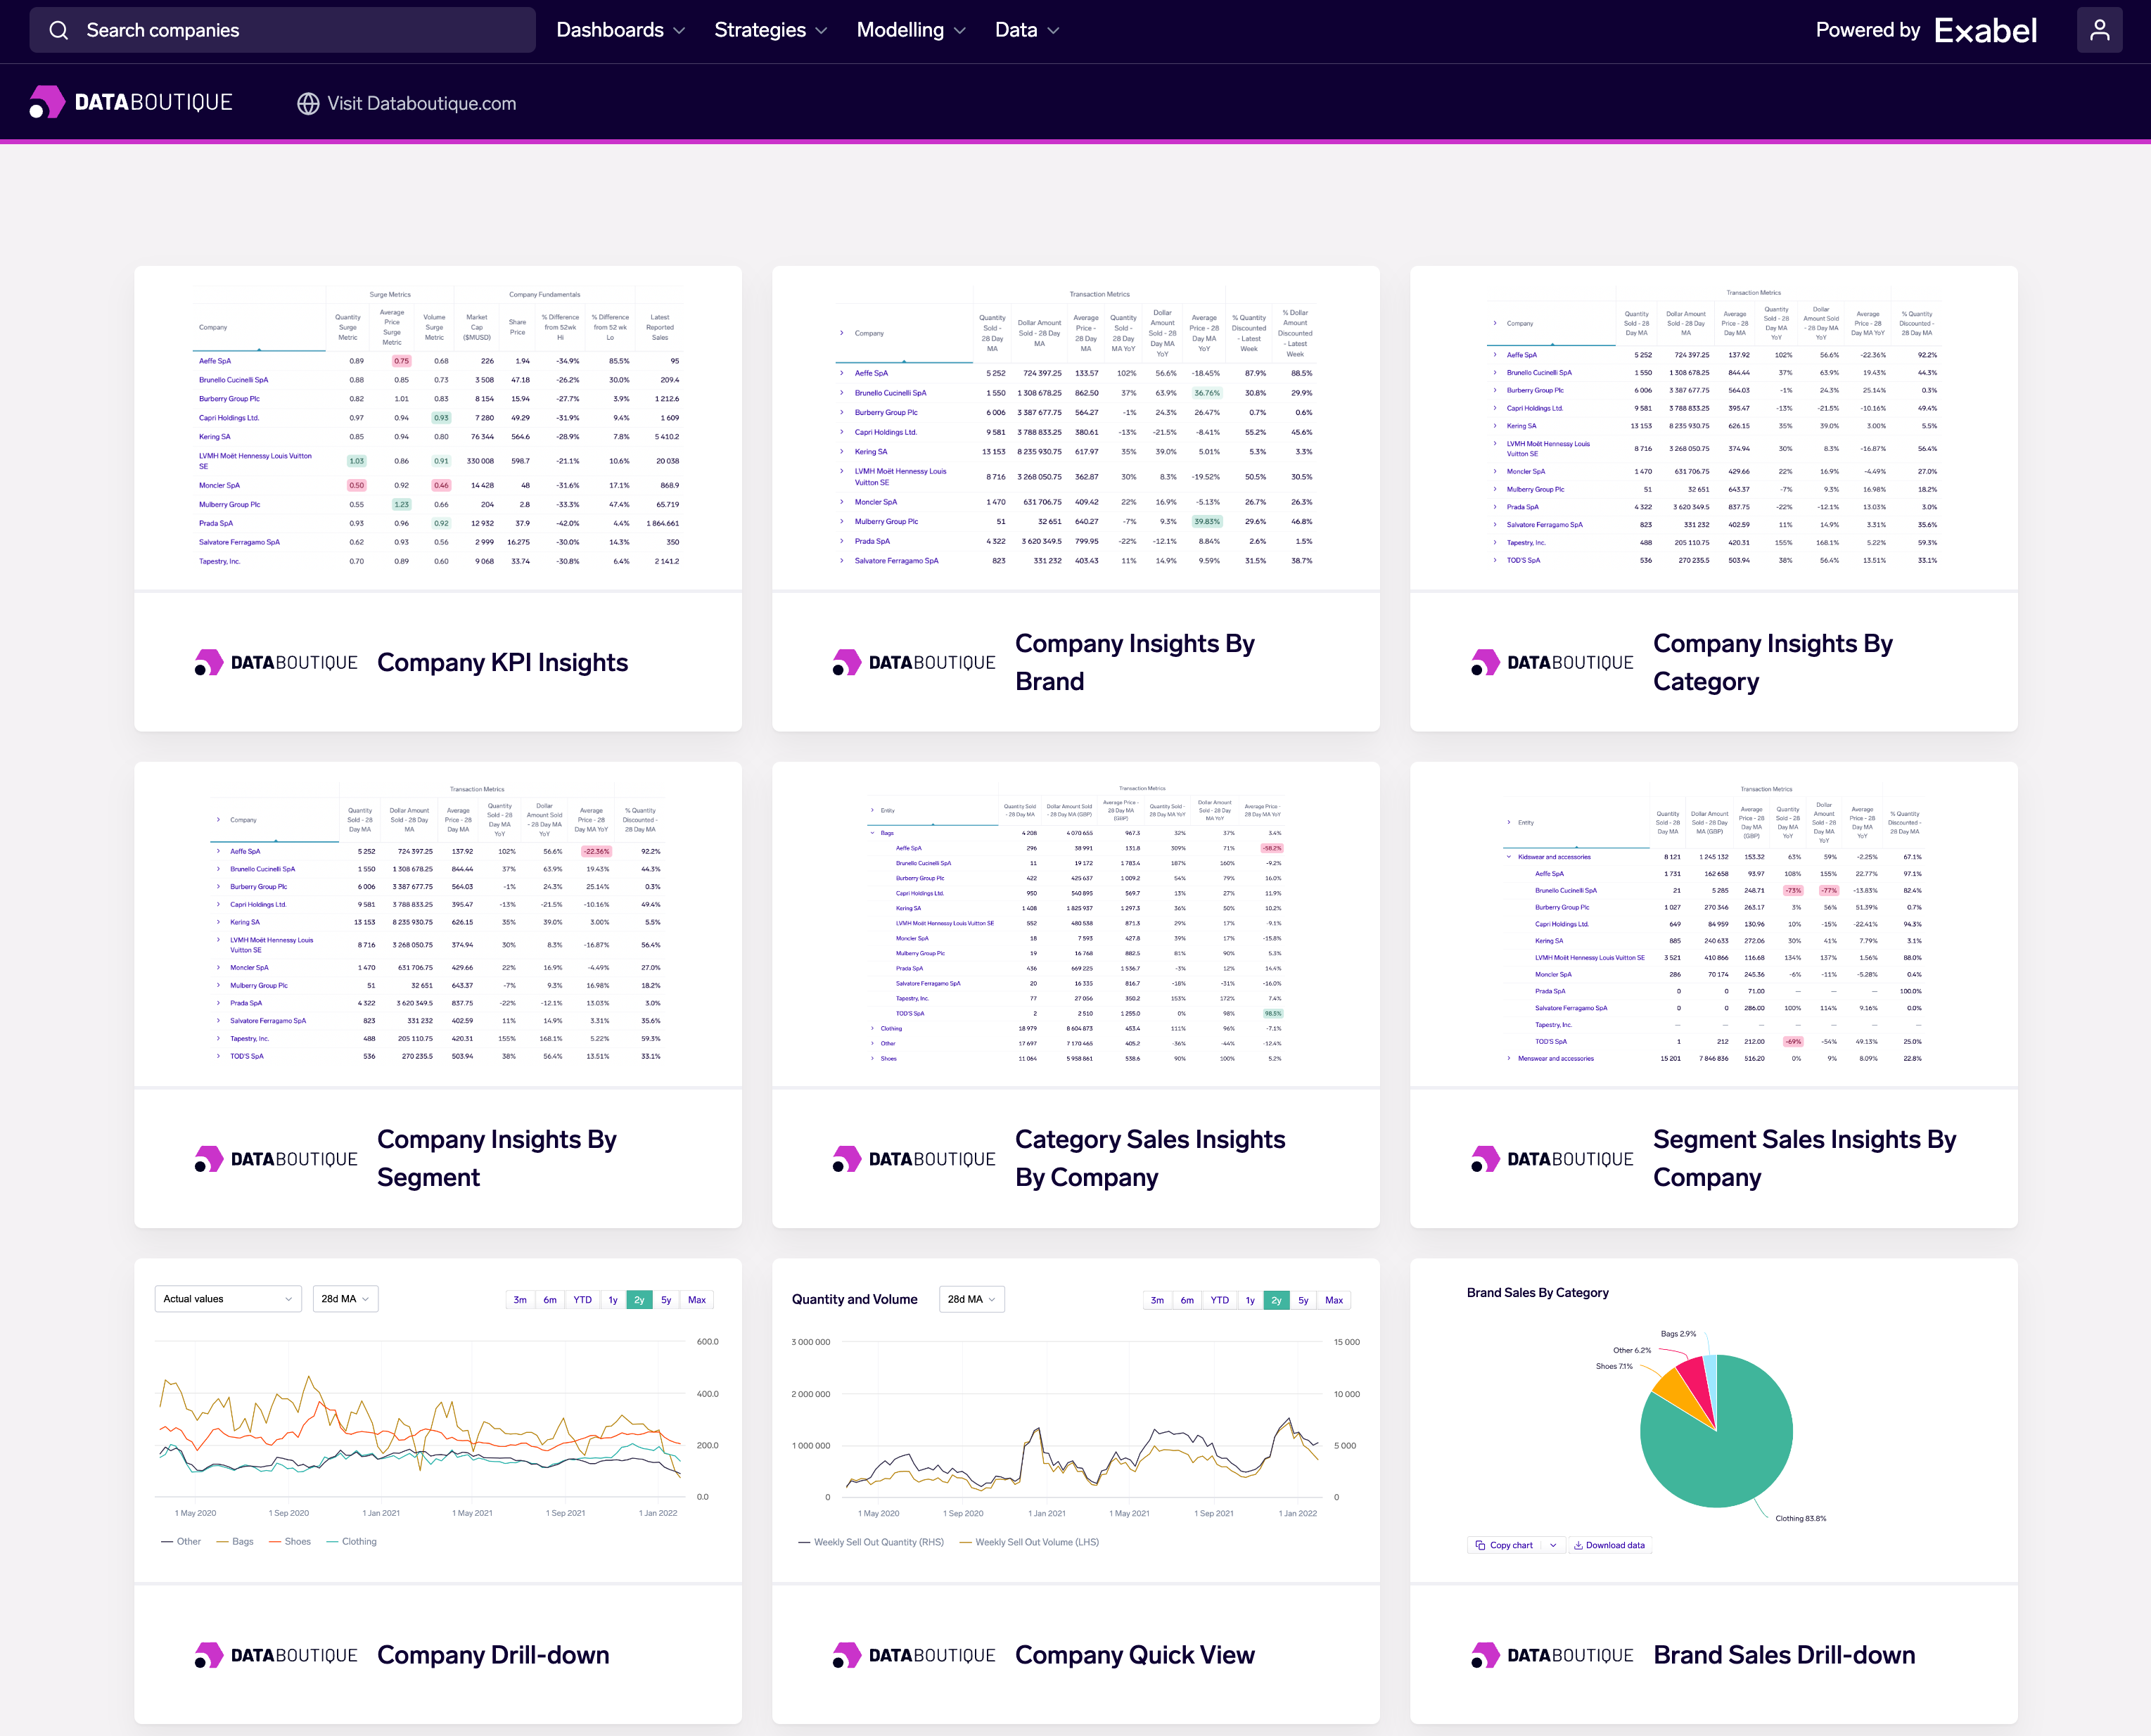Viewport: 2151px width, 1736px height.
Task: Open the Data menu
Action: (x=1027, y=30)
